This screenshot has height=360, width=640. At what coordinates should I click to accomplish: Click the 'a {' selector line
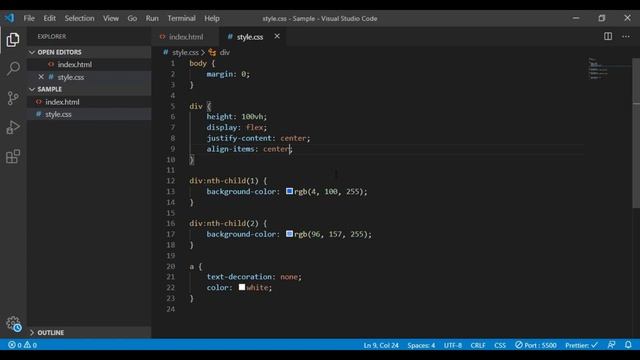tap(196, 267)
